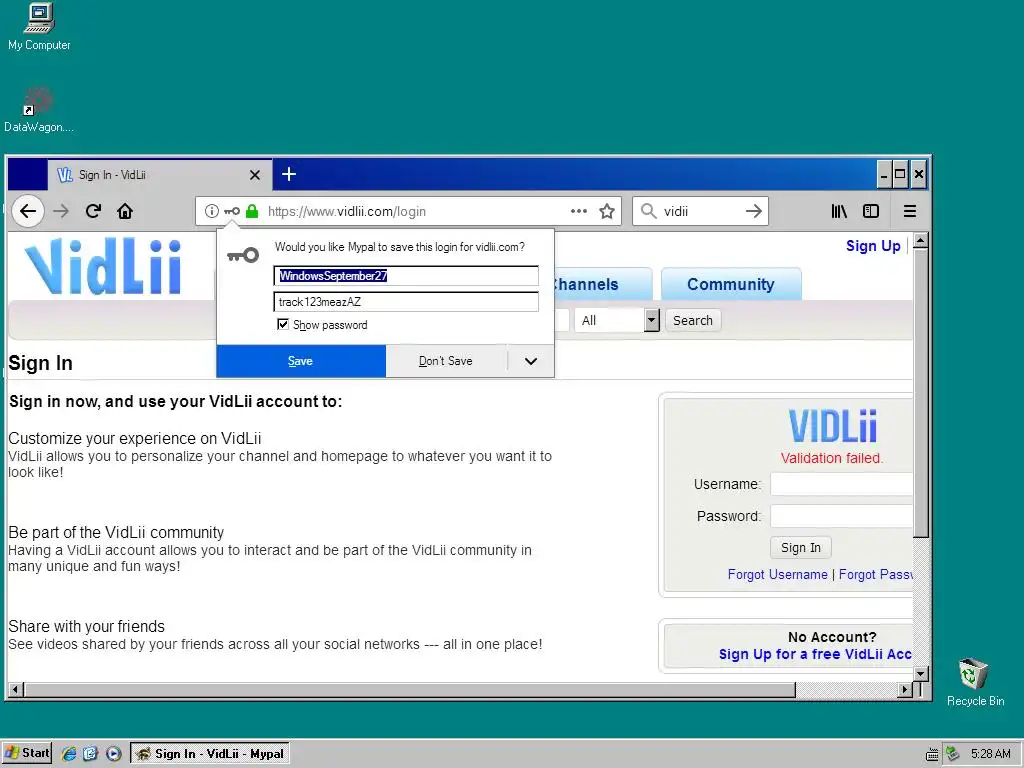1024x768 pixels.
Task: Close the Sign In - VidLii tab
Action: click(255, 175)
